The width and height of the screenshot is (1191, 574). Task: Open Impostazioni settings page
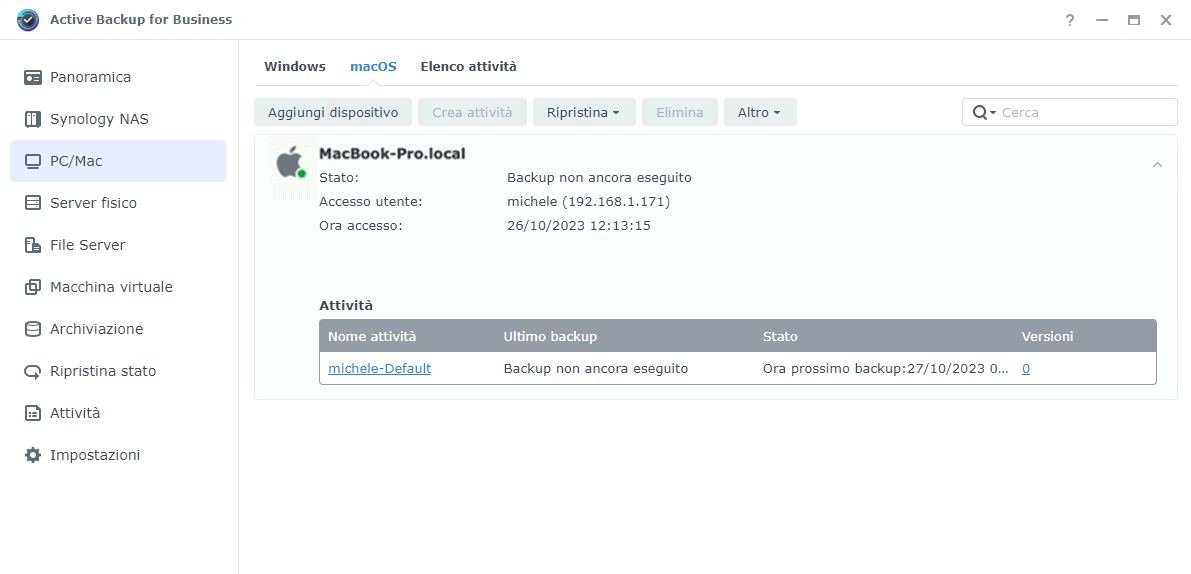pos(118,456)
